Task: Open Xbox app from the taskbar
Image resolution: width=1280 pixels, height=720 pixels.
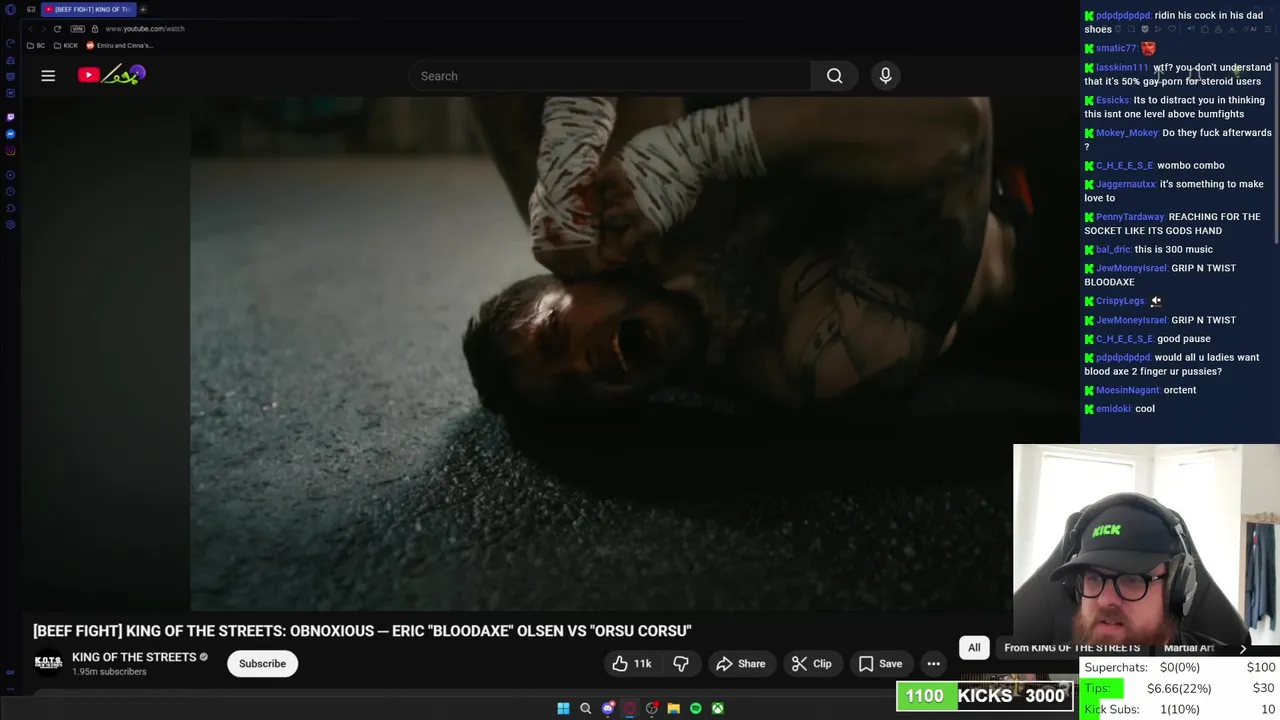Action: click(x=718, y=708)
